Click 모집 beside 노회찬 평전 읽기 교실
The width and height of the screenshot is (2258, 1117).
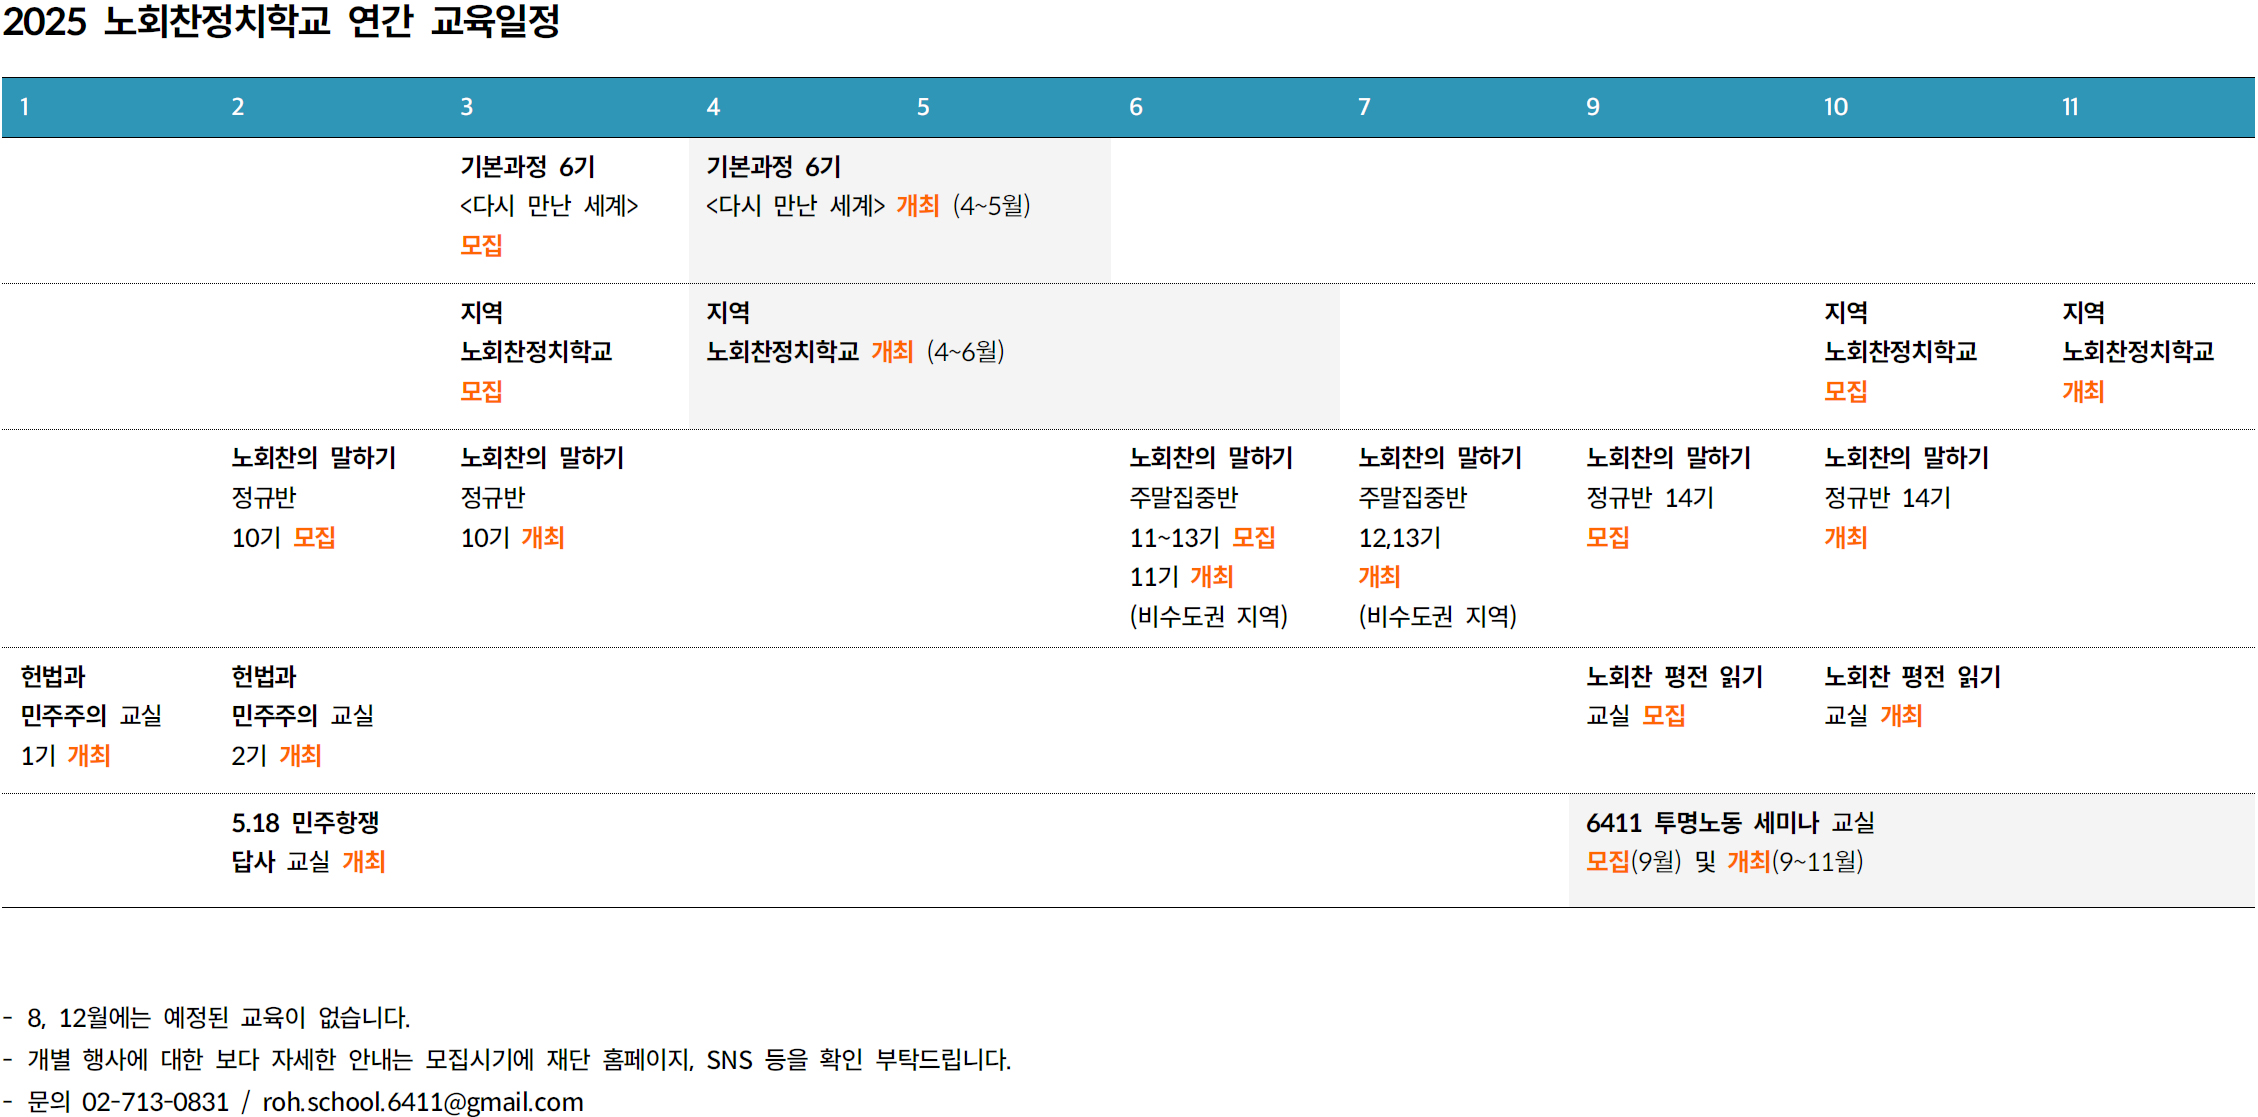[x=1664, y=716]
